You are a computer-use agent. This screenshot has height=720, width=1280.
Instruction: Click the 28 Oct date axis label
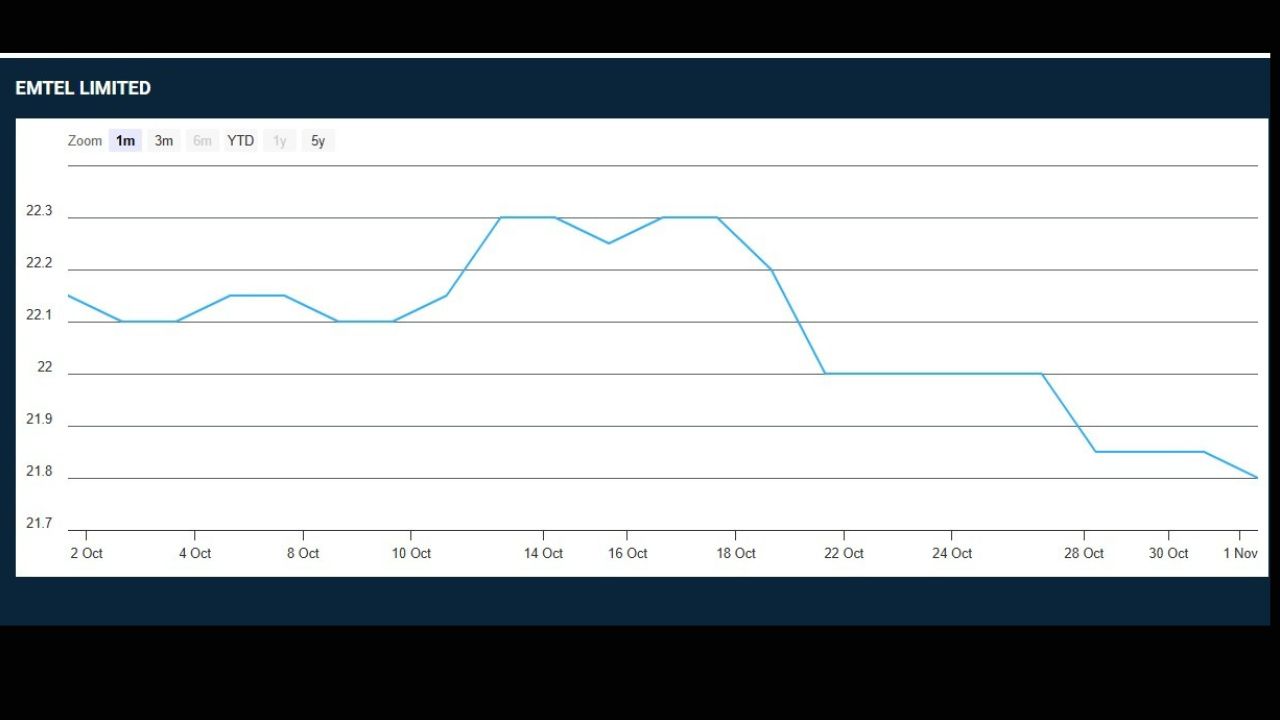click(x=1084, y=553)
